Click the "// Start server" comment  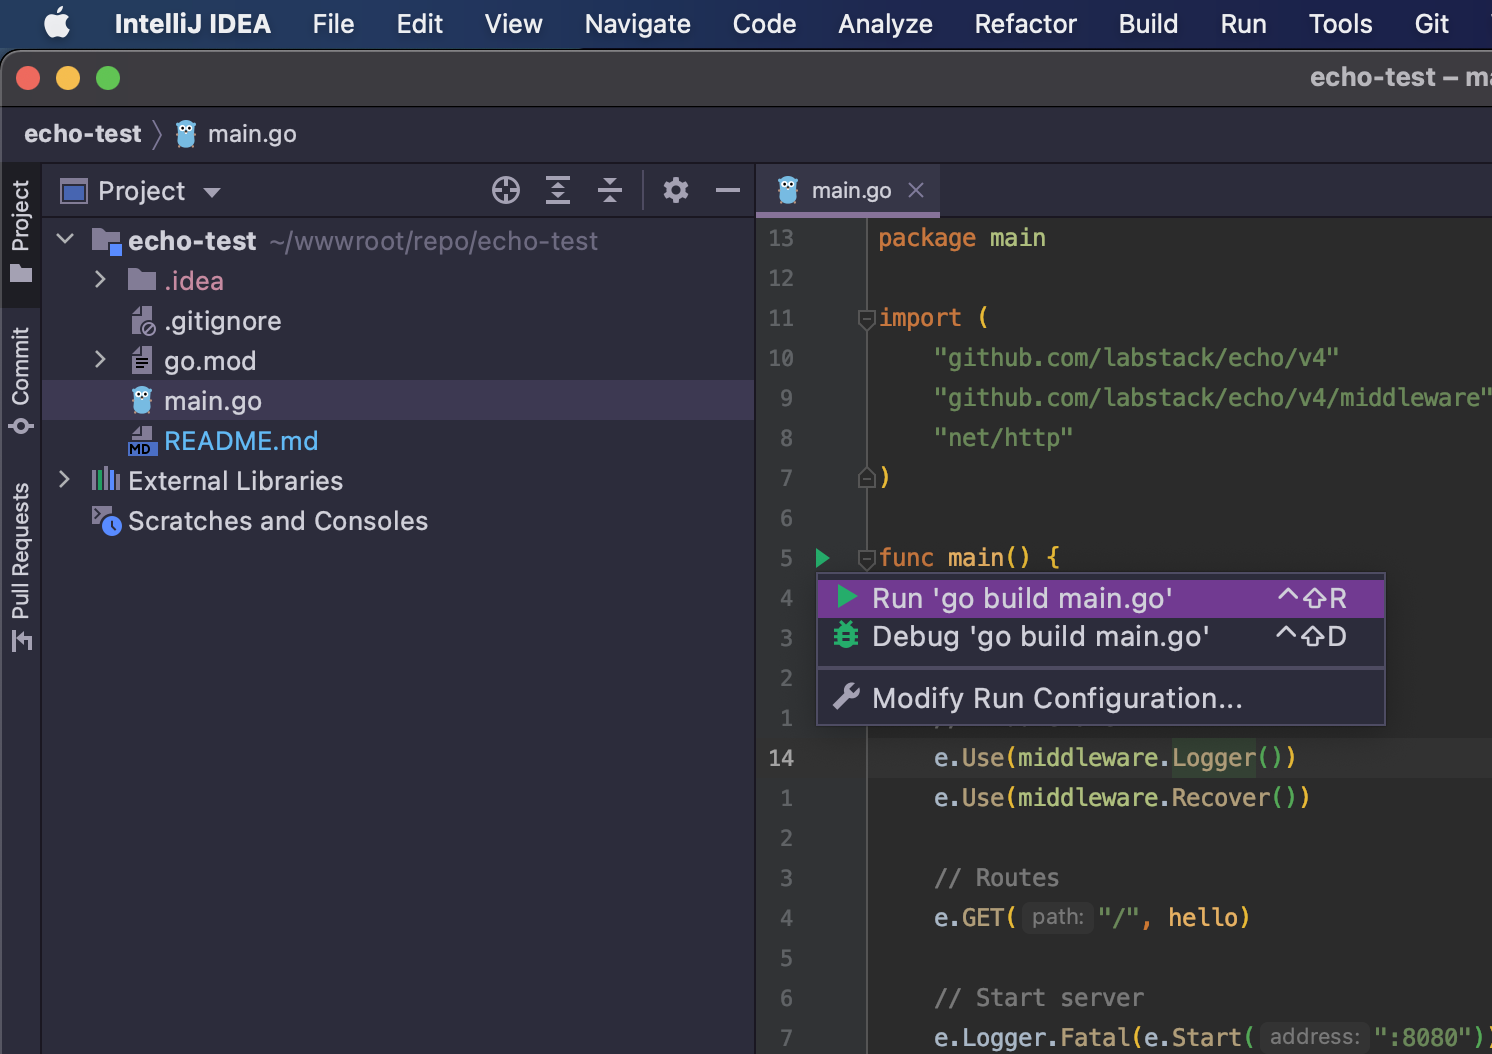point(1038,998)
